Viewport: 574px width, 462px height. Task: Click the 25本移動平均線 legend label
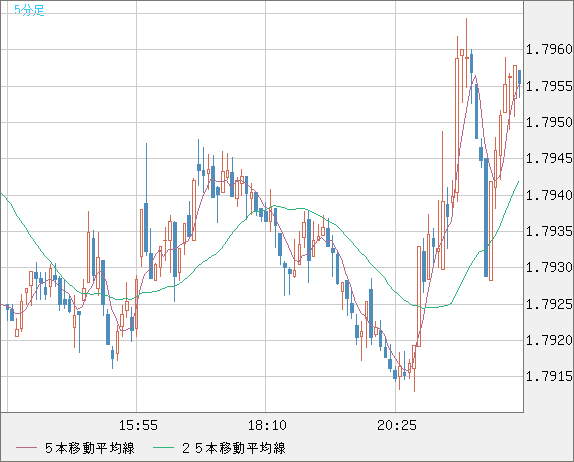pos(234,448)
